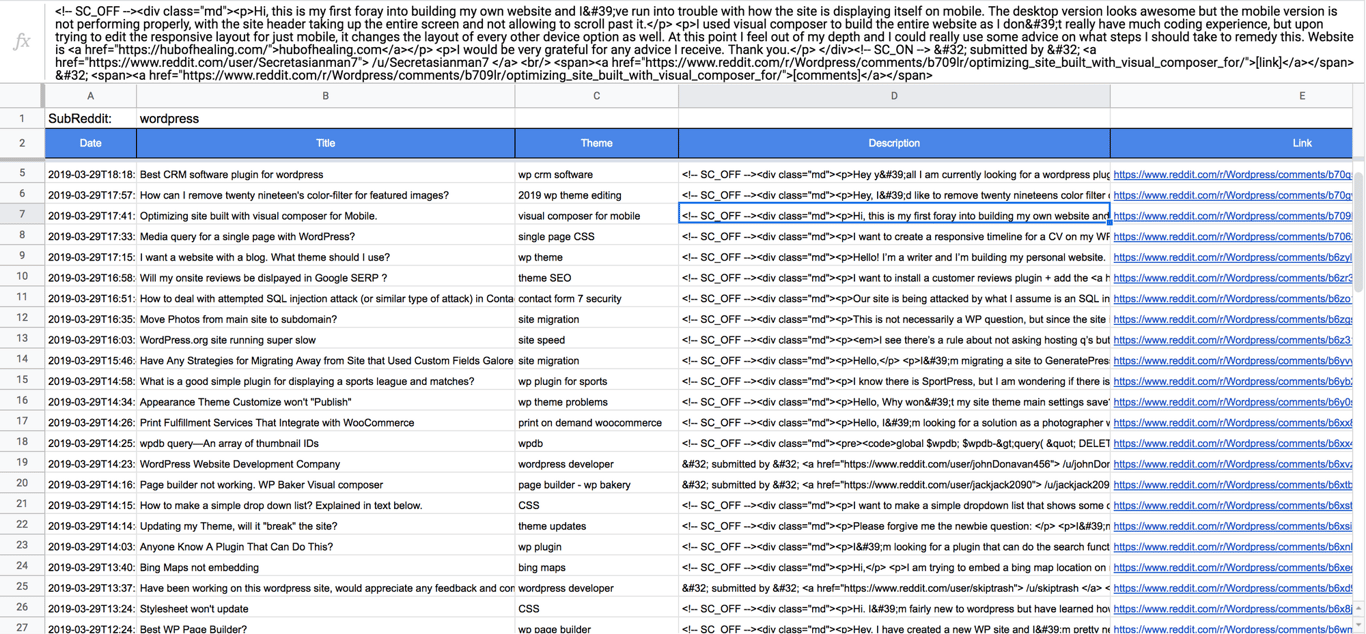
Task: Select column E header
Action: (x=1301, y=96)
